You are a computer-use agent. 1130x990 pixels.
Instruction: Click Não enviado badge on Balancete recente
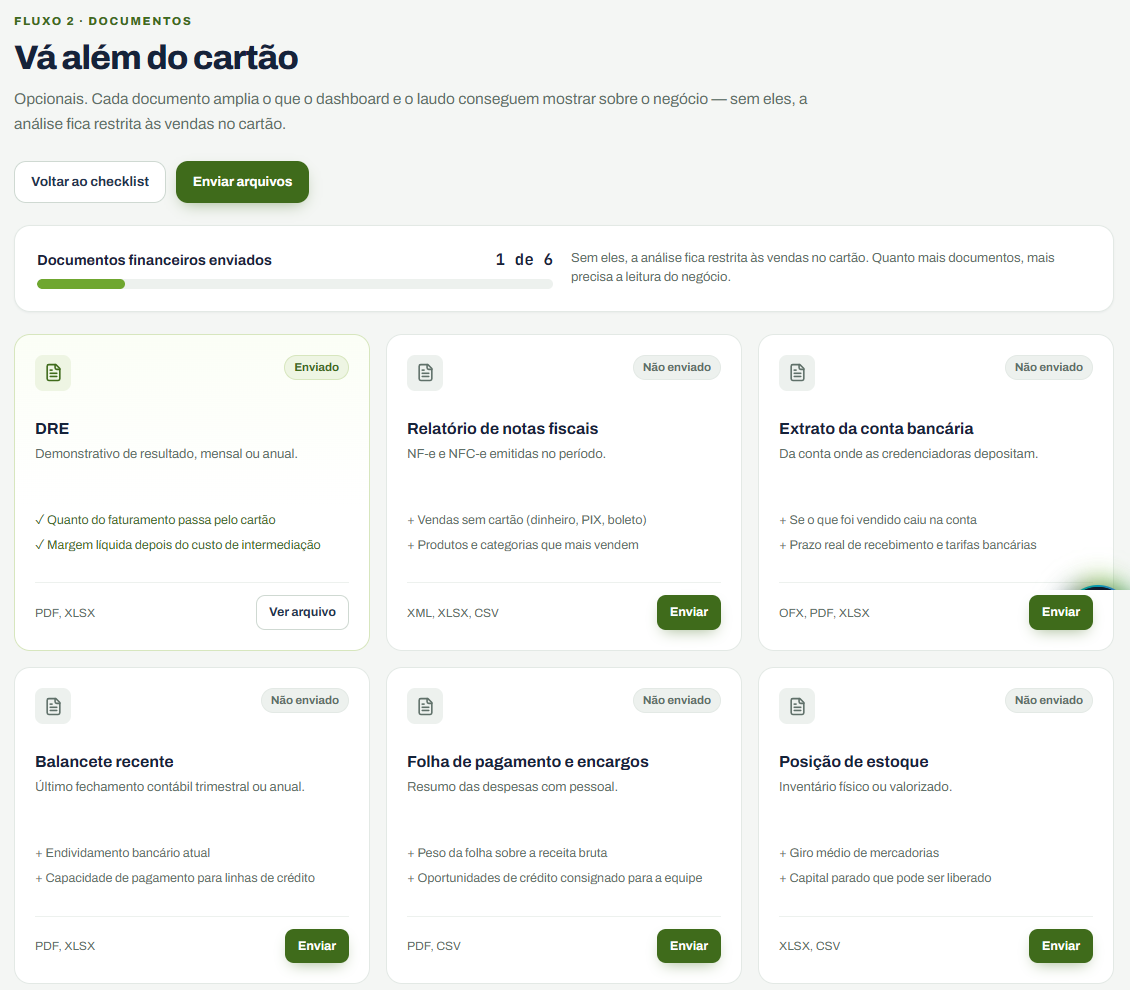(x=305, y=700)
